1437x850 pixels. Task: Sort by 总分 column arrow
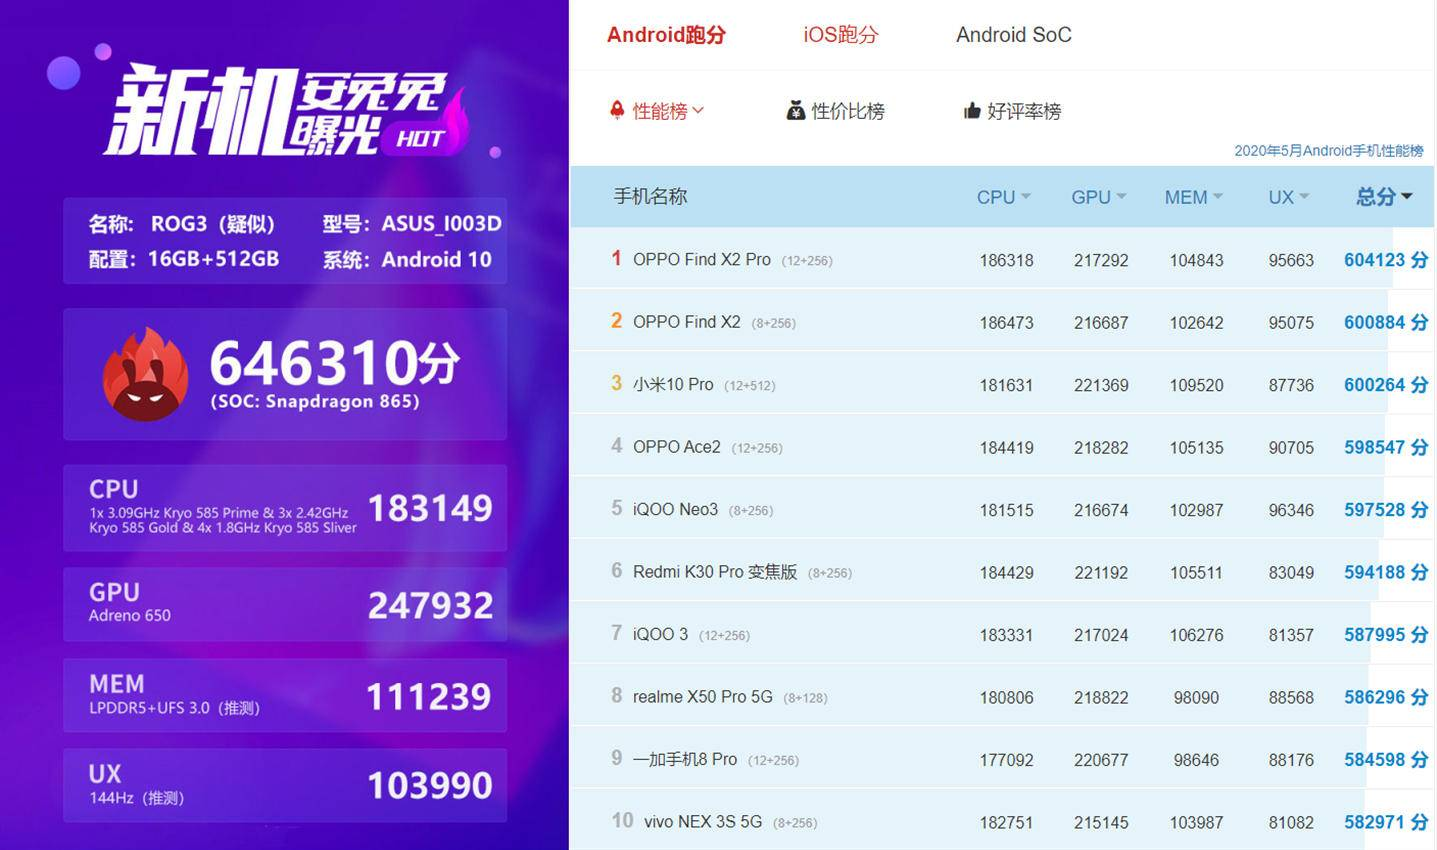(1407, 197)
